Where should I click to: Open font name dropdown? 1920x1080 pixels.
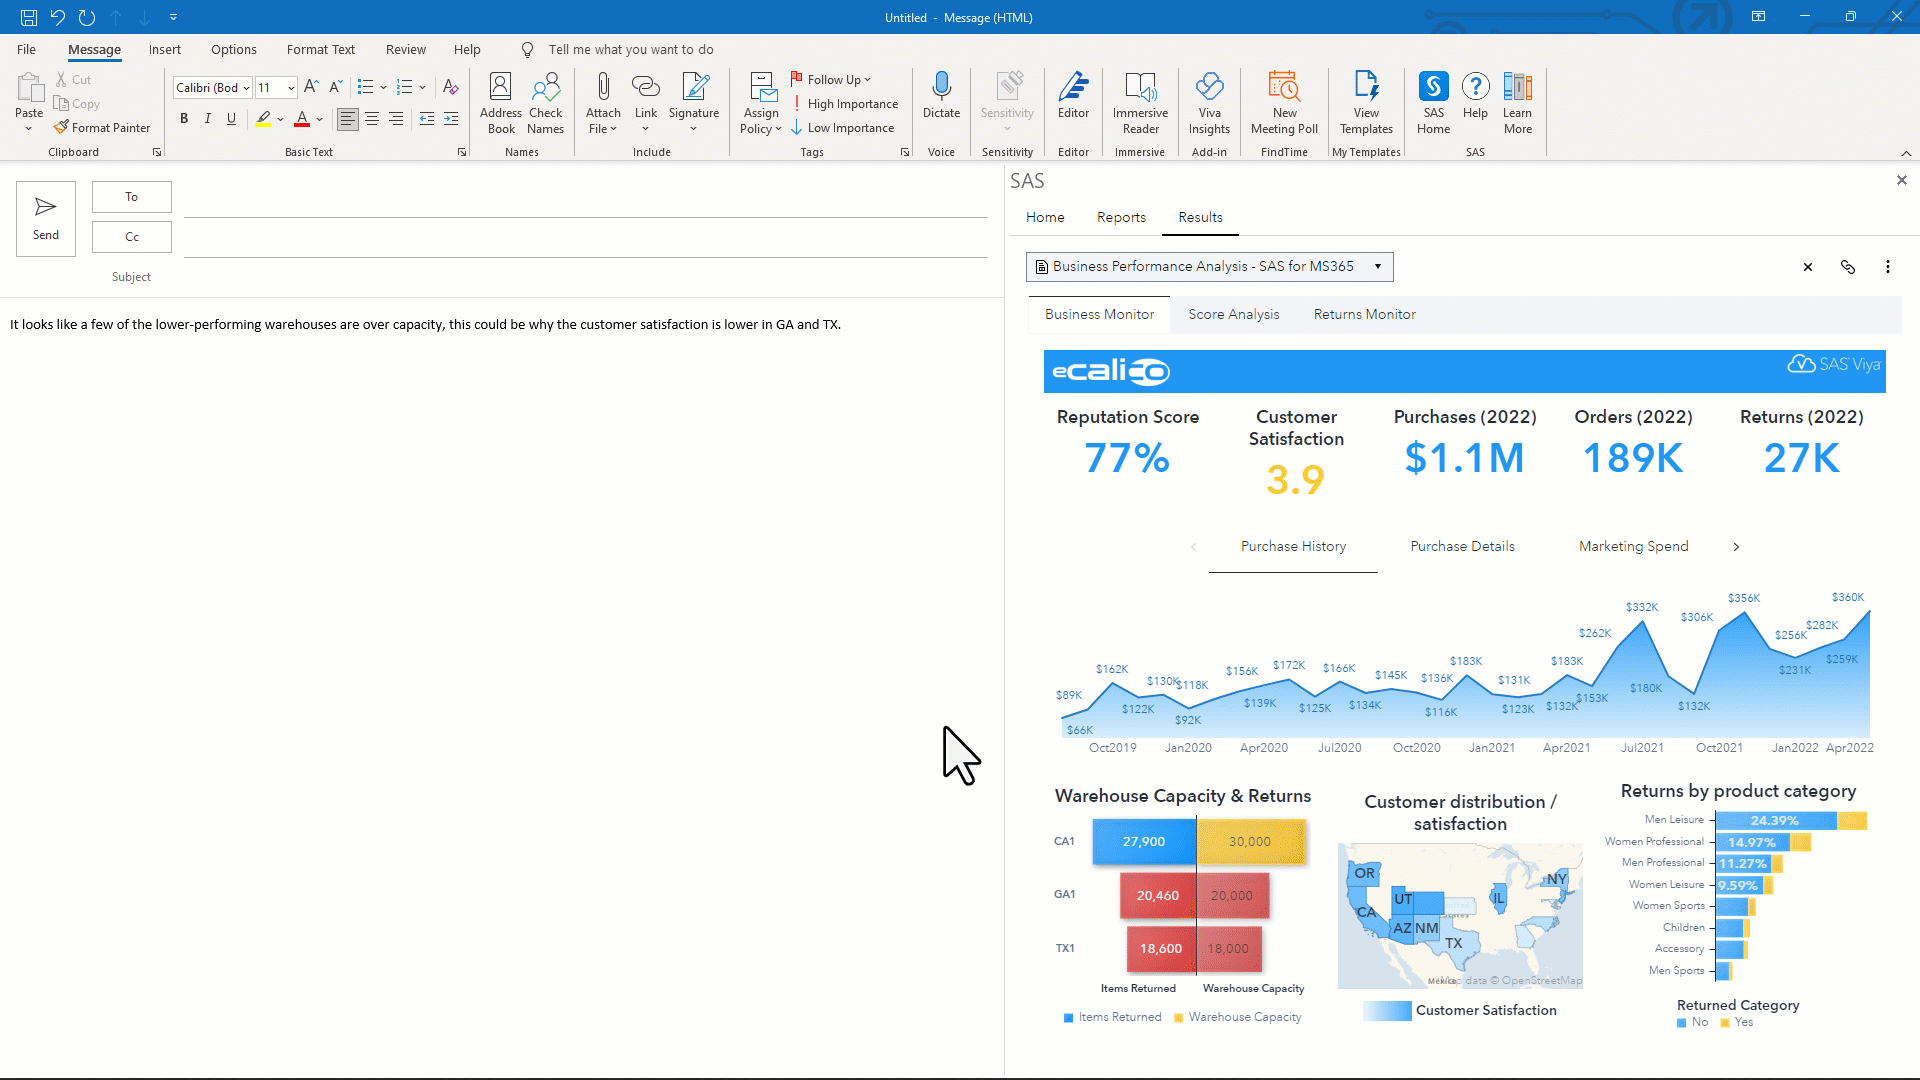pos(246,88)
